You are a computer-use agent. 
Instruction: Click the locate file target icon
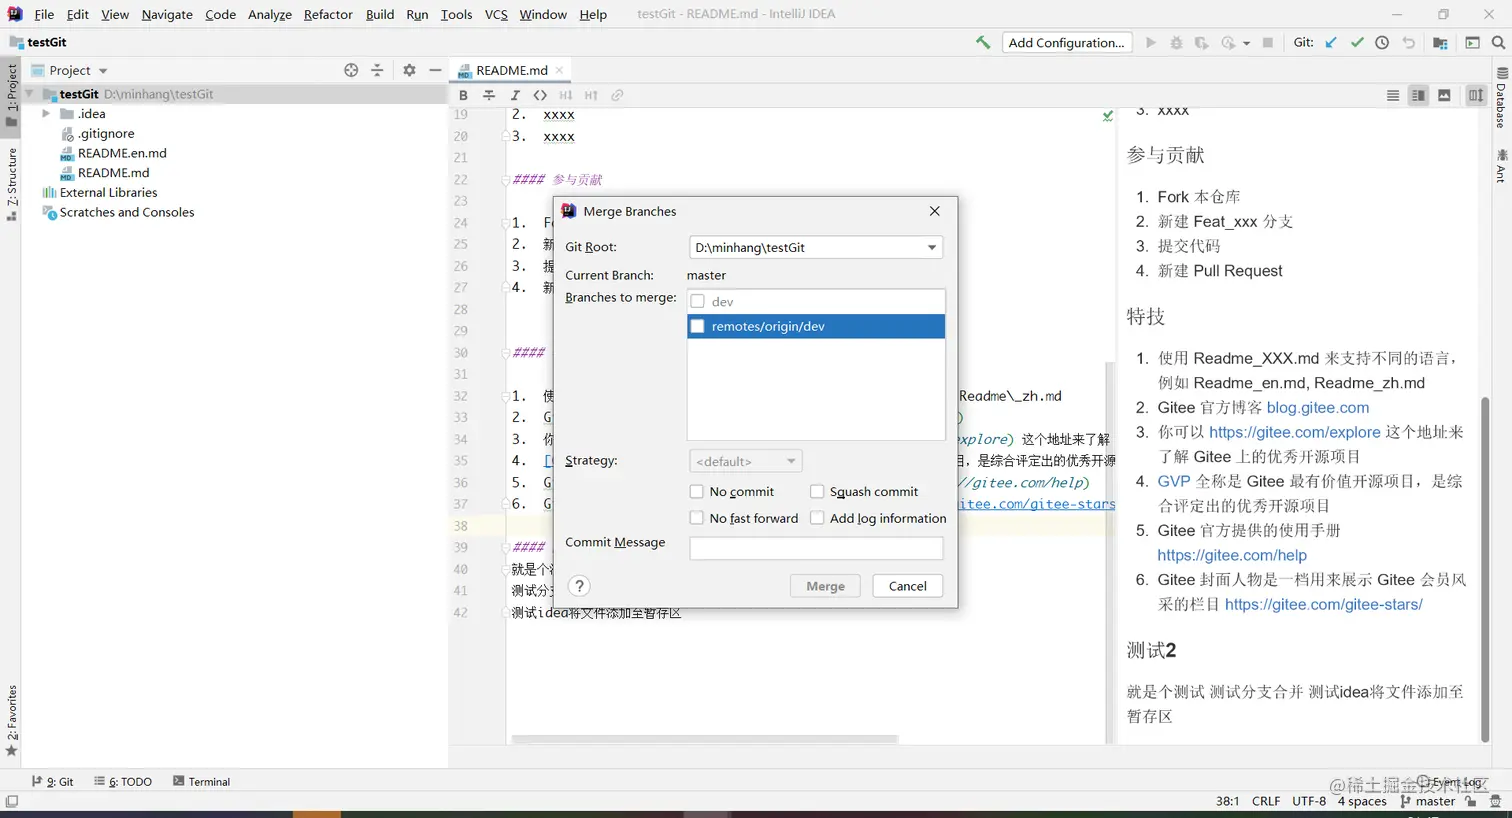click(x=351, y=70)
